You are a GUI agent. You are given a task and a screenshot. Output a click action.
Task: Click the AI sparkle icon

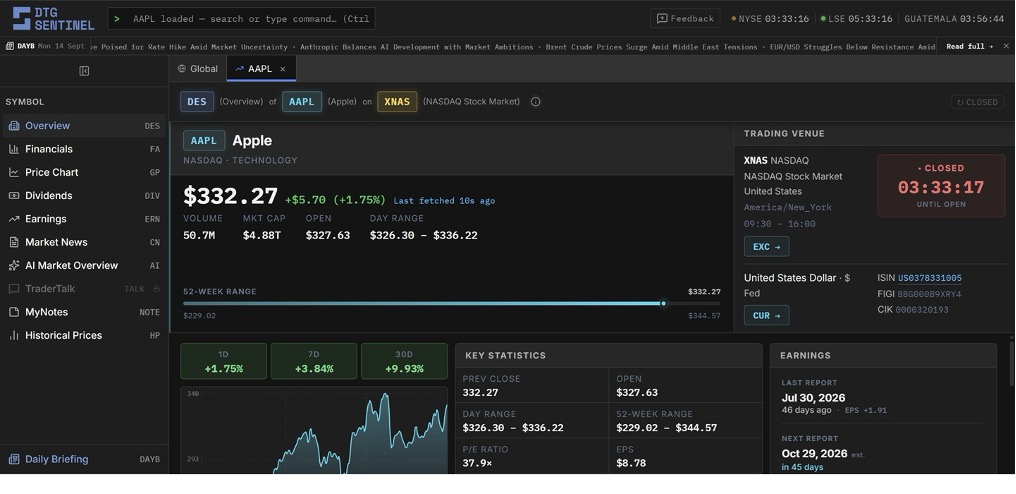[14, 266]
